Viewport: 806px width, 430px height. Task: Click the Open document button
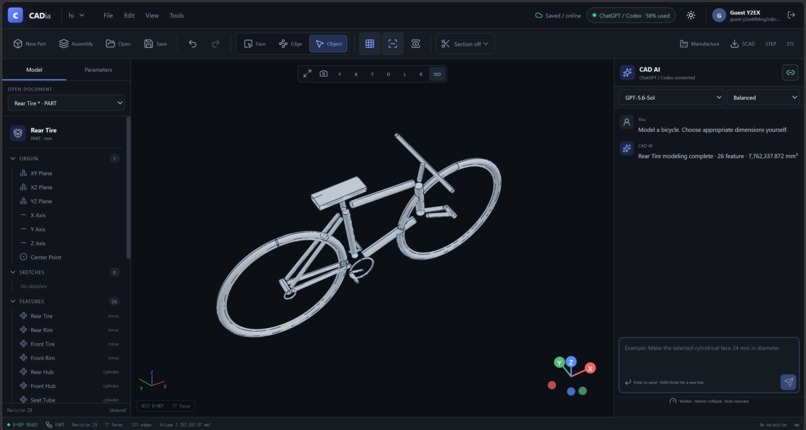[118, 44]
